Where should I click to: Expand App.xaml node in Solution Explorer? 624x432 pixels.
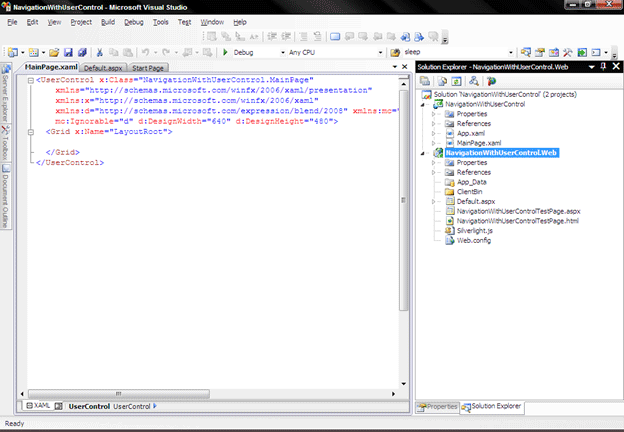pyautogui.click(x=434, y=133)
